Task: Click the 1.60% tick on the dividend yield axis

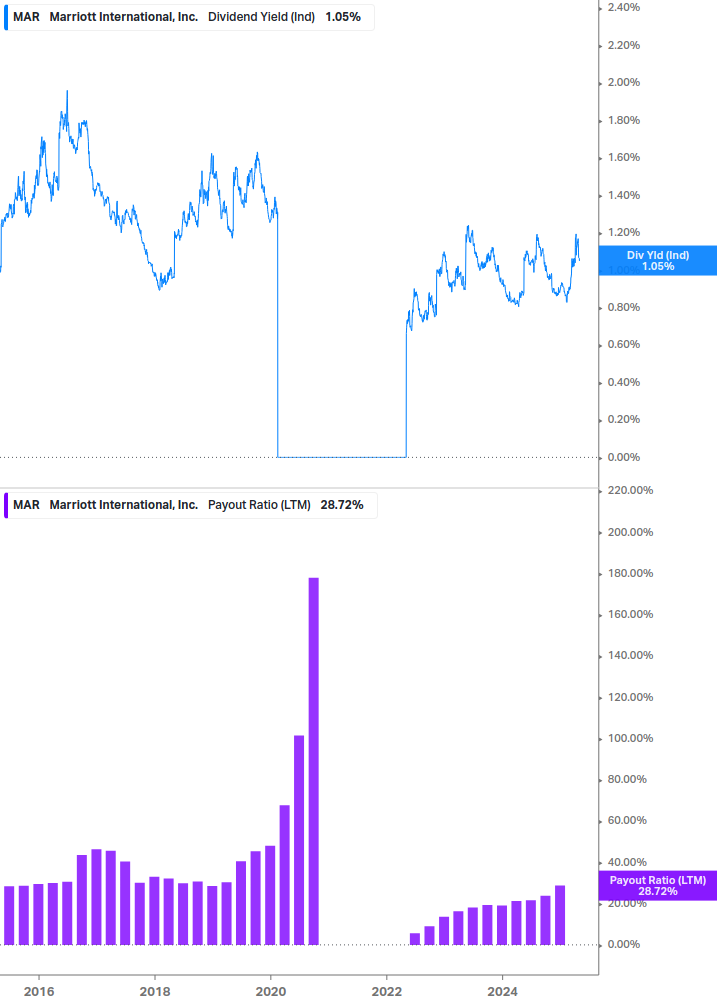Action: tap(623, 158)
